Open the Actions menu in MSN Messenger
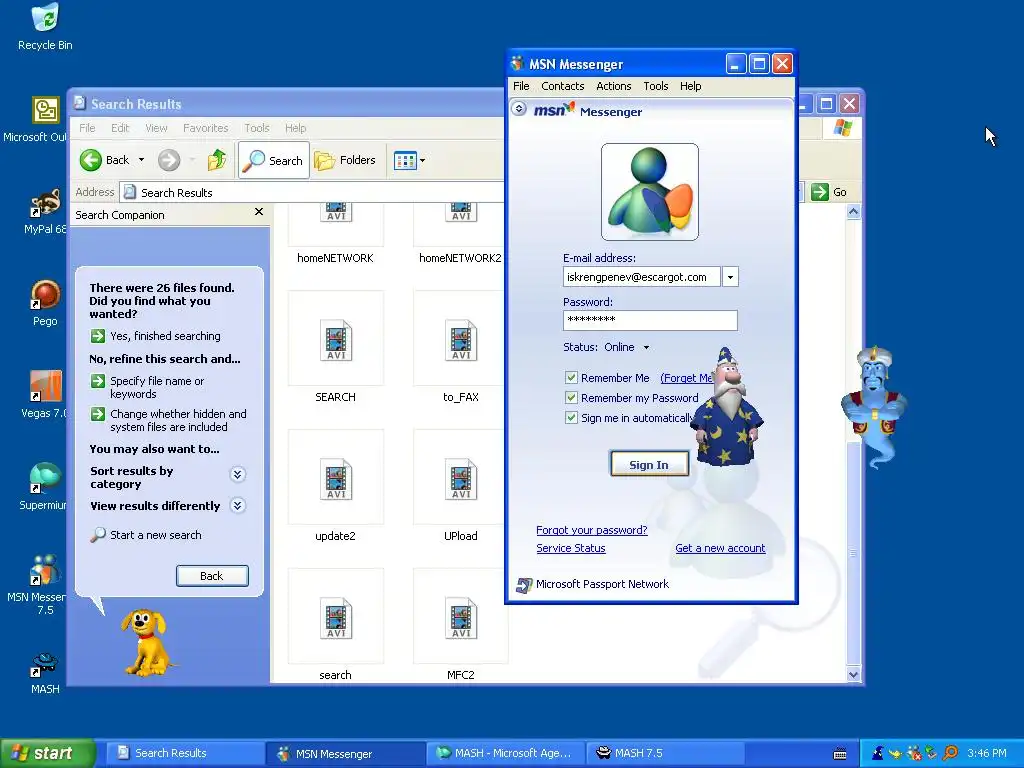Viewport: 1024px width, 768px height. coord(613,86)
